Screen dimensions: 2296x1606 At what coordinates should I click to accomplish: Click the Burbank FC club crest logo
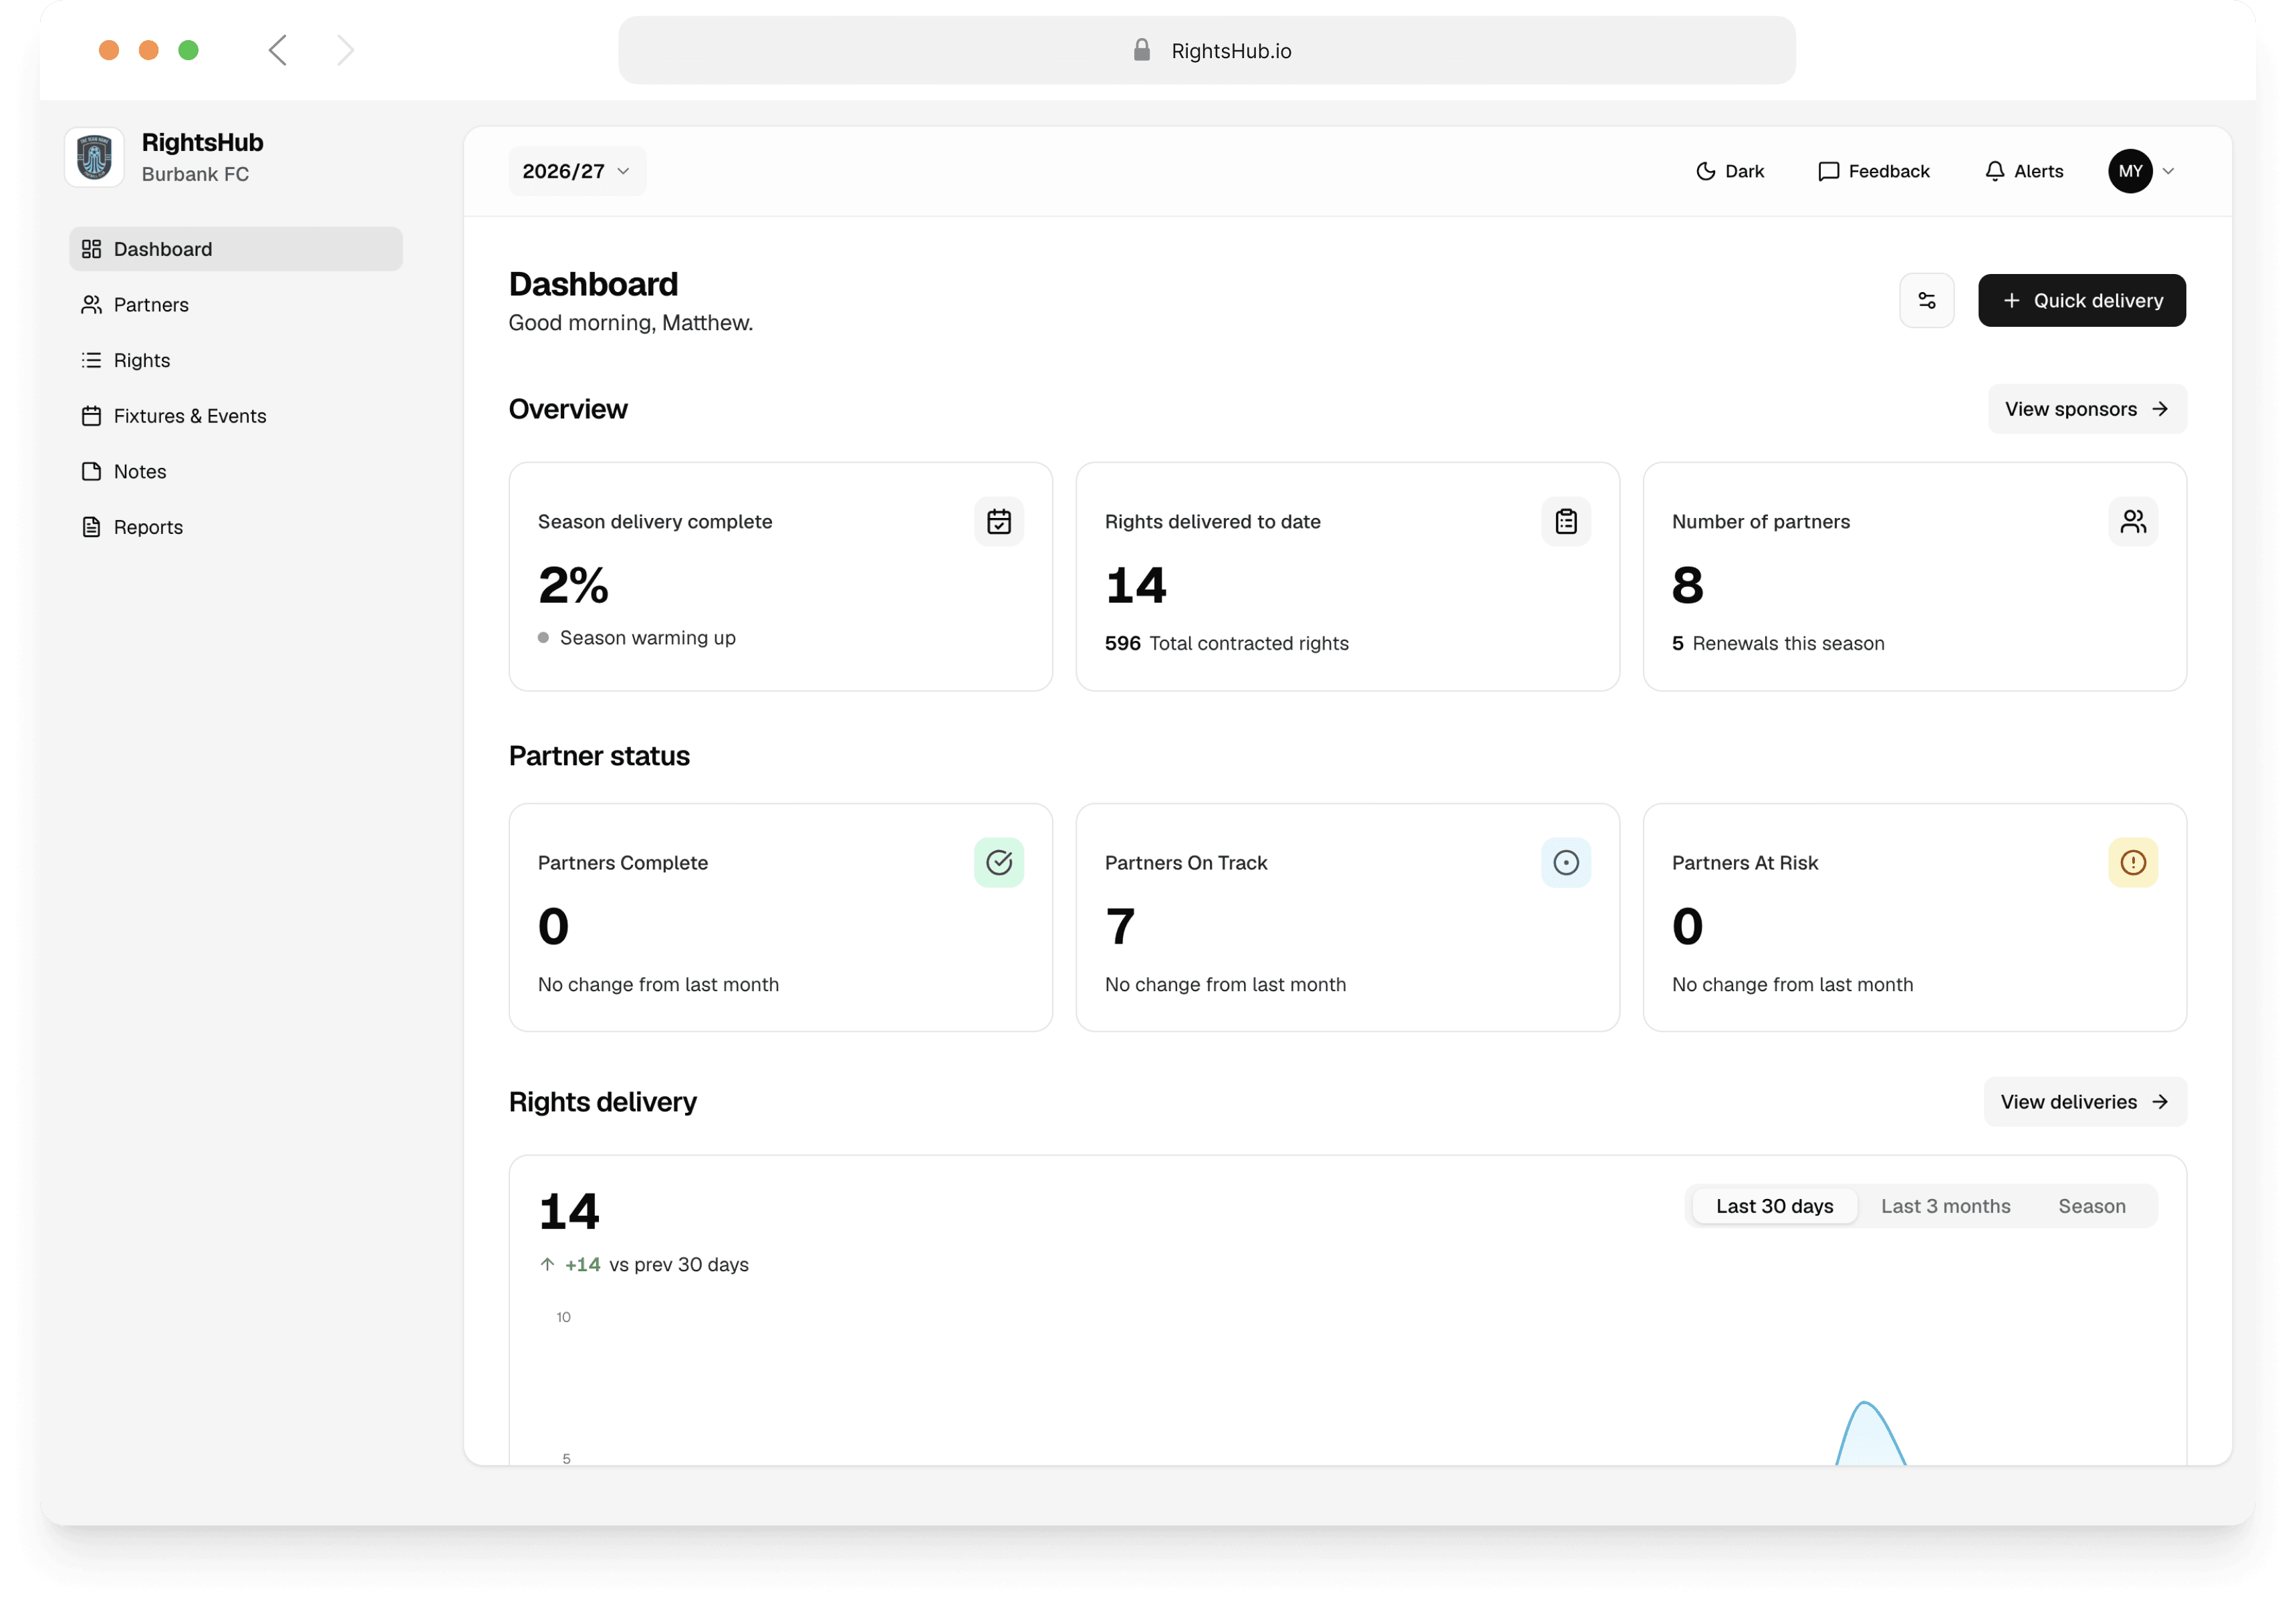tap(94, 157)
